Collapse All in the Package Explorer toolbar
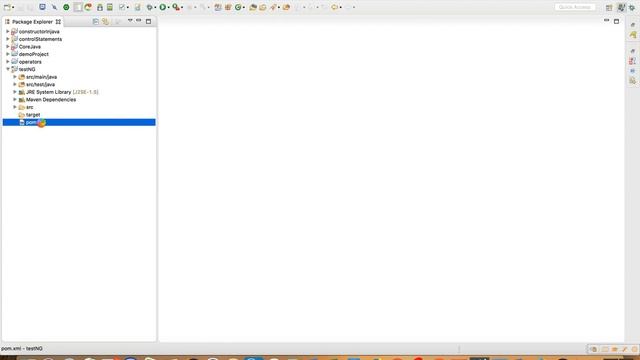This screenshot has height=360, width=640. click(x=96, y=21)
